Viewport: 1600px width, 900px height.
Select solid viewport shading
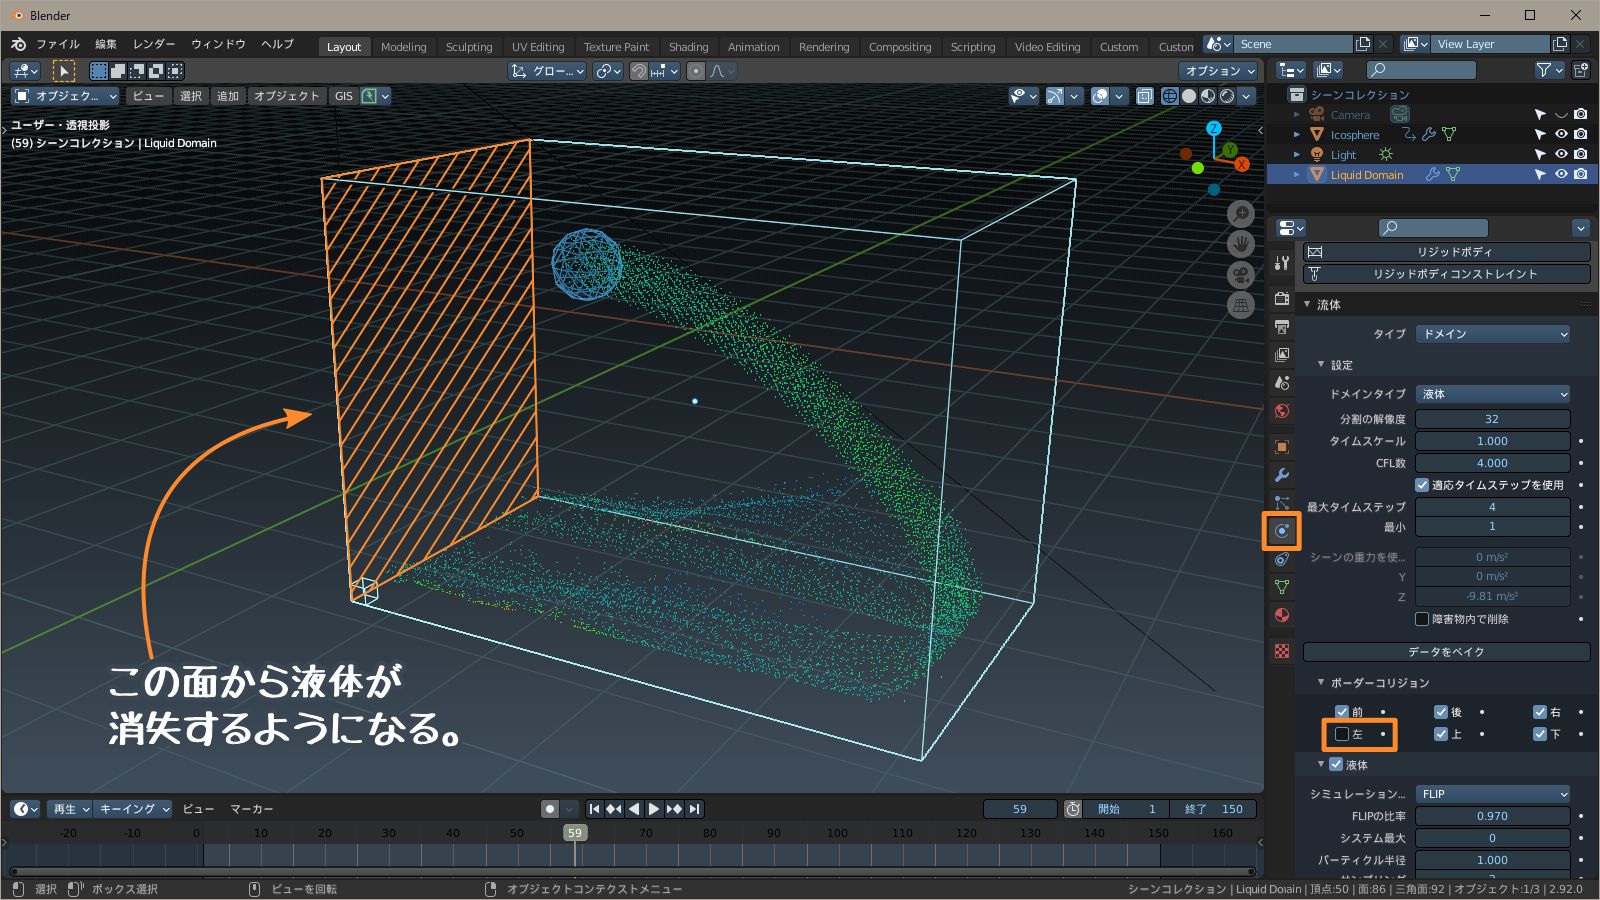coord(1188,96)
